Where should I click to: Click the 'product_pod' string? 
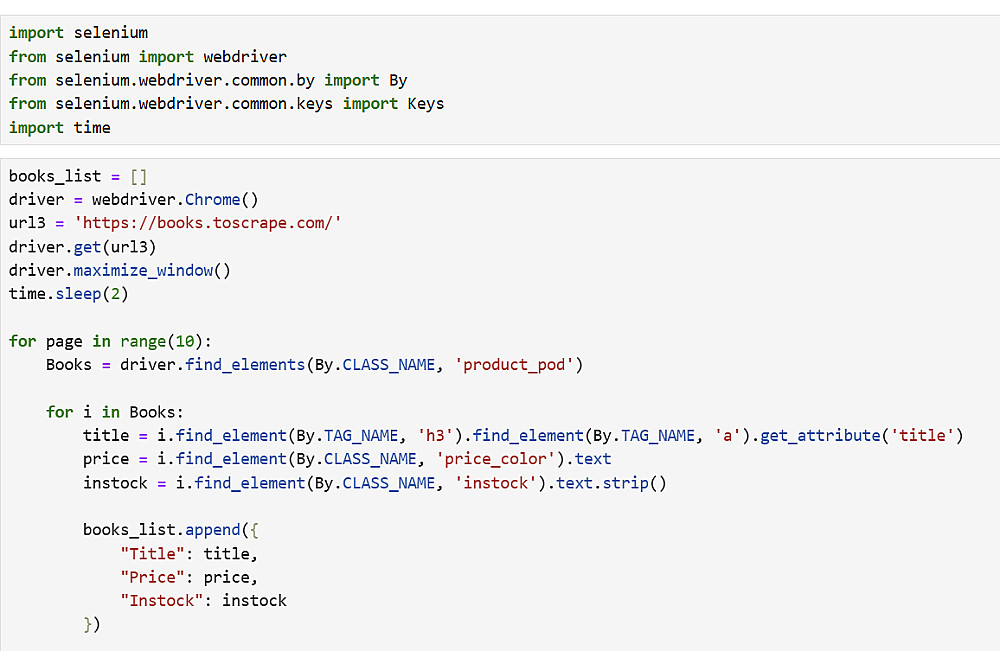[x=514, y=365]
